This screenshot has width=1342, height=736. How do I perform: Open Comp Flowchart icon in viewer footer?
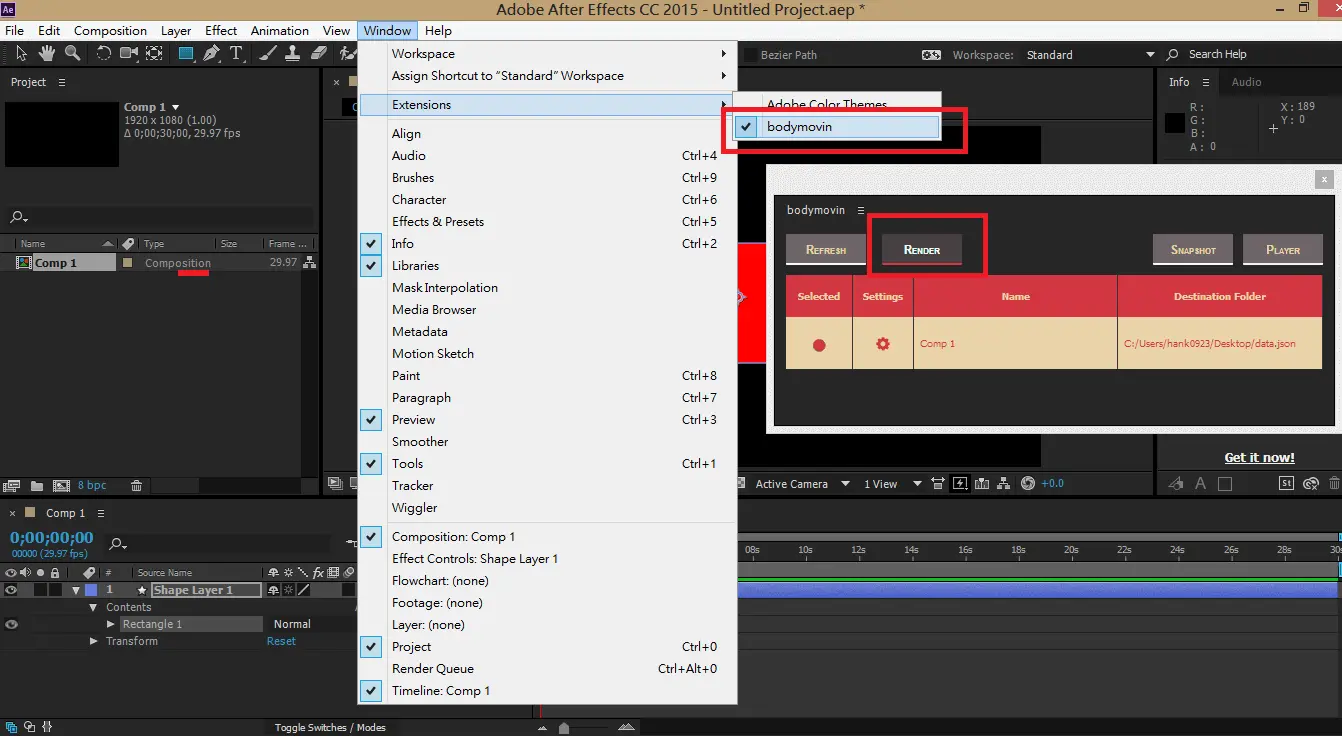click(1003, 484)
